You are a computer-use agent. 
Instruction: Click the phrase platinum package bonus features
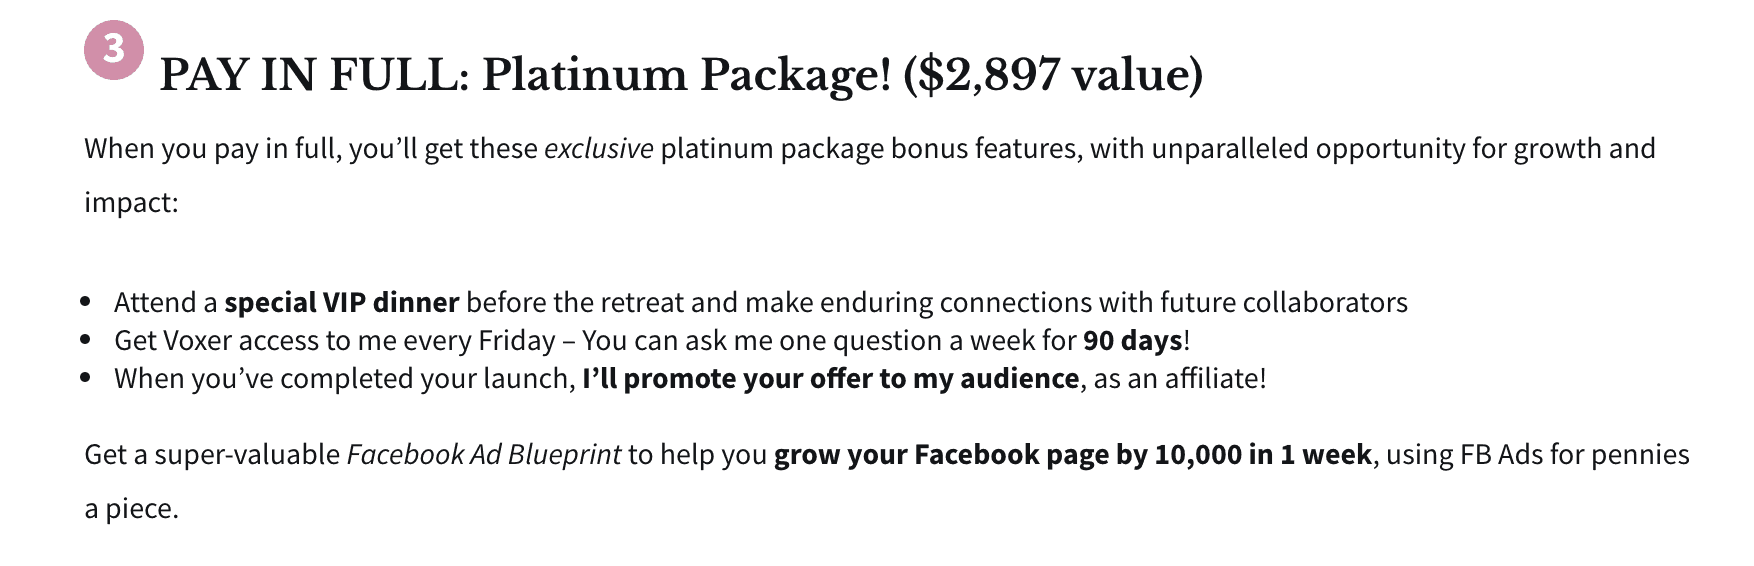(871, 149)
